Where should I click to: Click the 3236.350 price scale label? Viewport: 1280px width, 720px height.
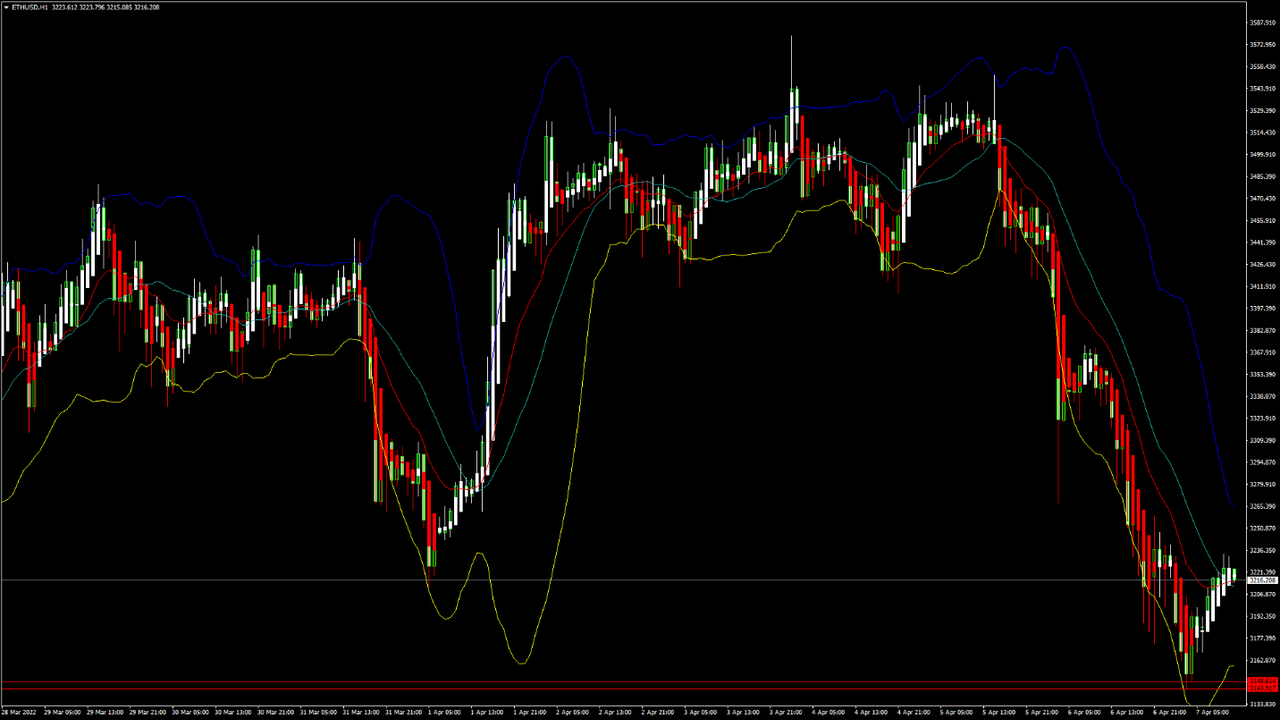click(x=1263, y=550)
